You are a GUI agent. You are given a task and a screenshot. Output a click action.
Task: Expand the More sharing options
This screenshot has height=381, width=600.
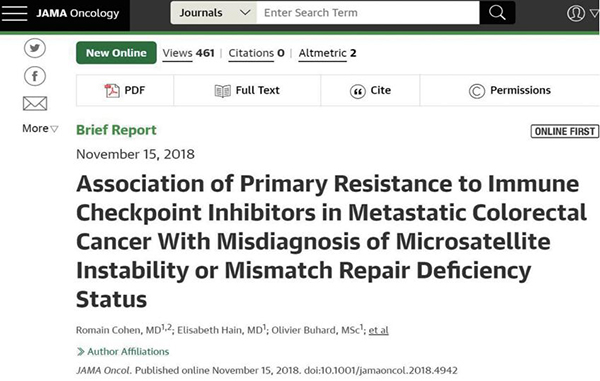point(40,129)
